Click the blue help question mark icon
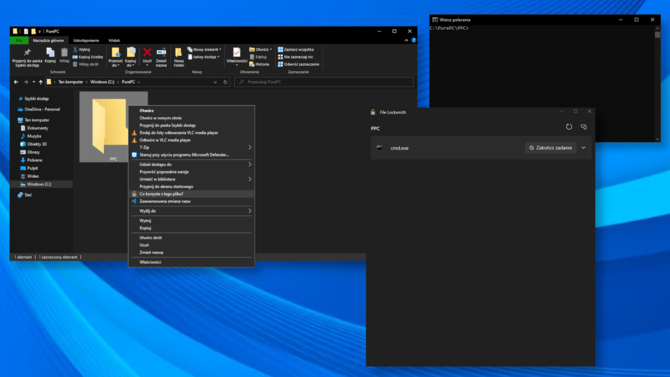670x377 pixels. coord(413,40)
